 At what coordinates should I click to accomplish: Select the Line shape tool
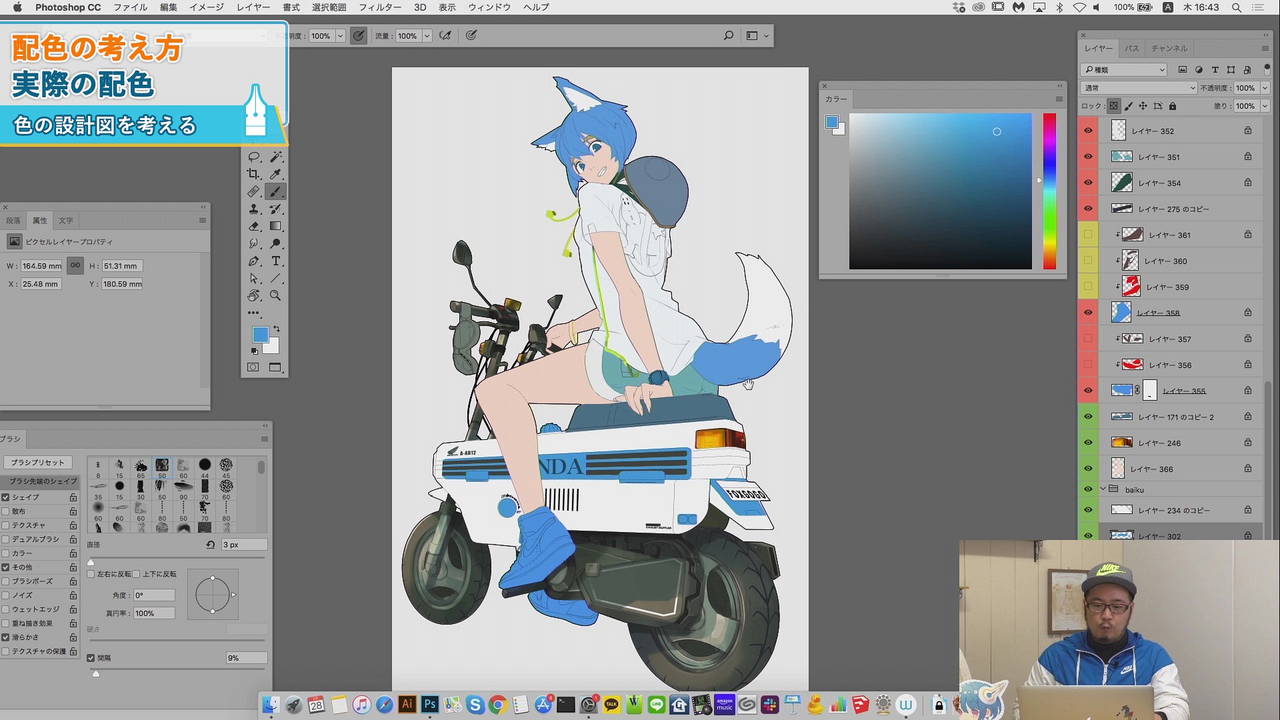coord(275,278)
